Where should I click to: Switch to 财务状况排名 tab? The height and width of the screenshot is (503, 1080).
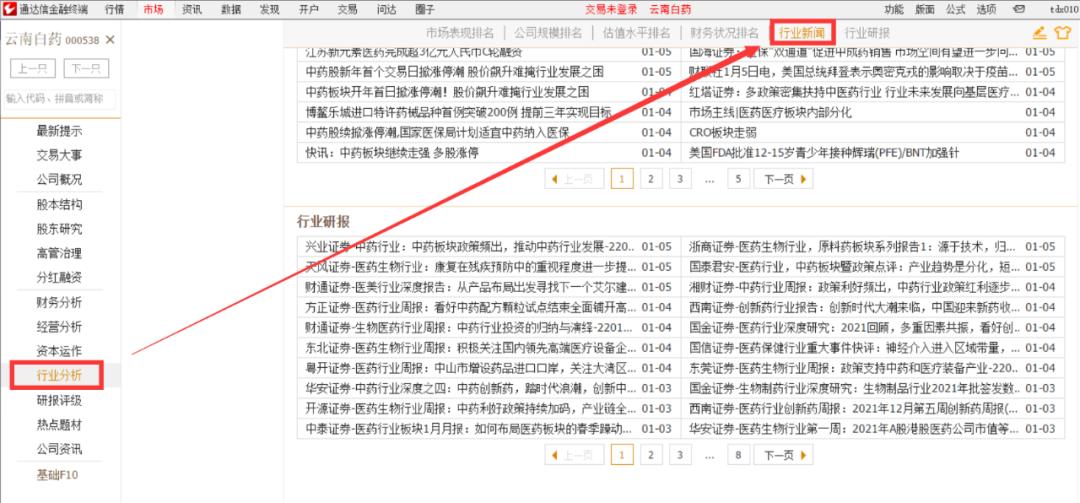(x=725, y=32)
